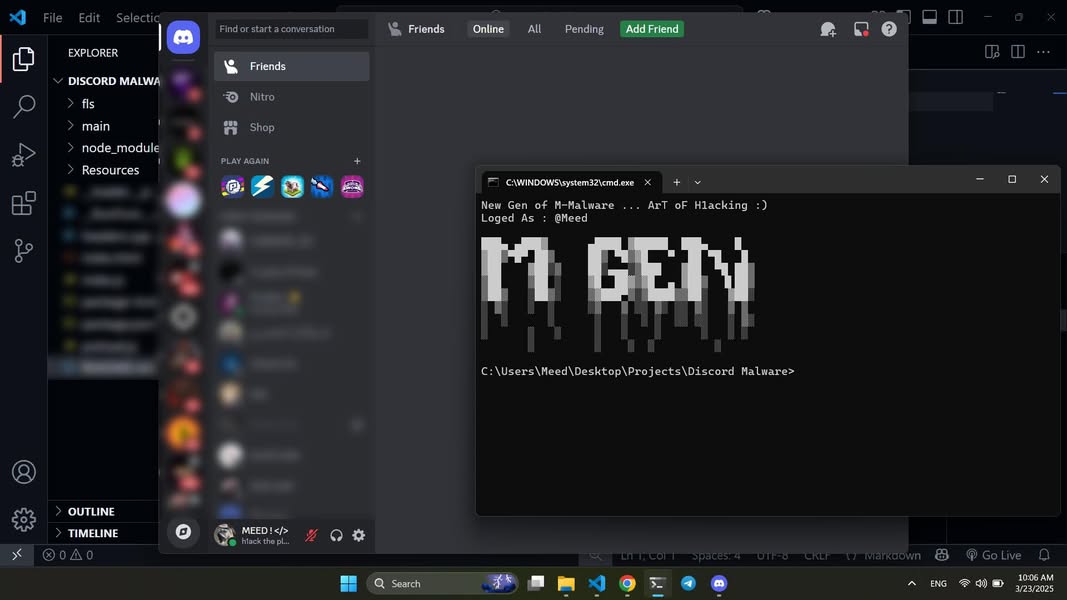
Task: Open Run and Debug view
Action: click(23, 155)
